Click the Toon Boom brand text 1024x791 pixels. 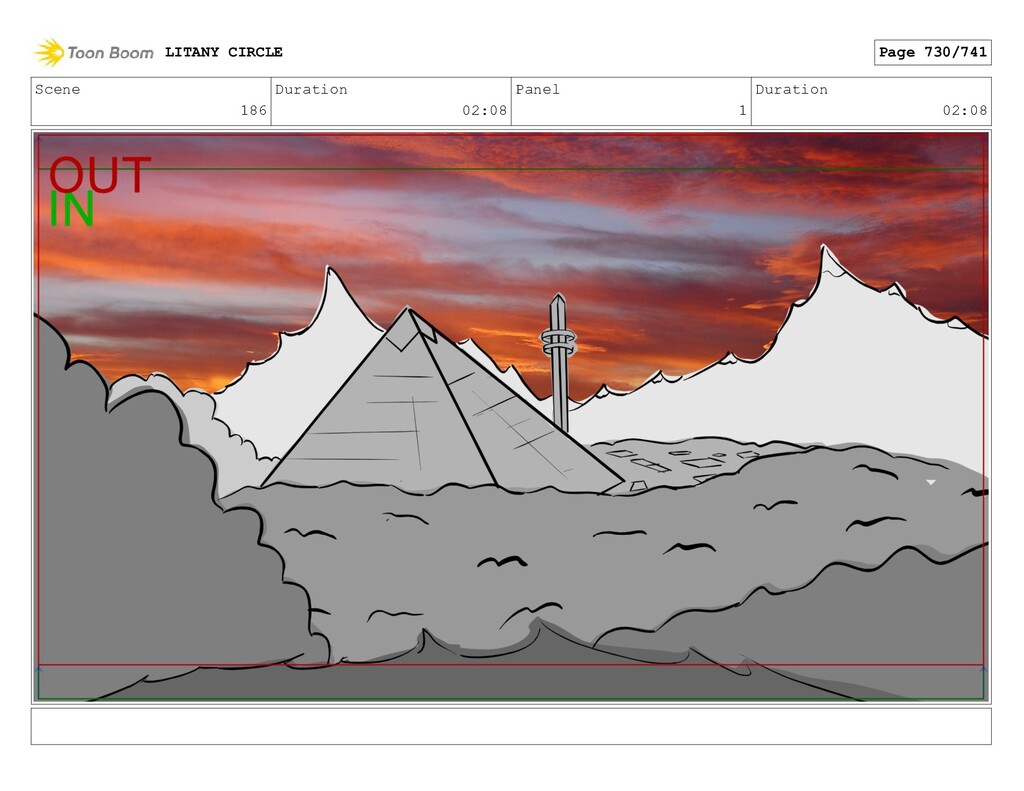point(110,53)
